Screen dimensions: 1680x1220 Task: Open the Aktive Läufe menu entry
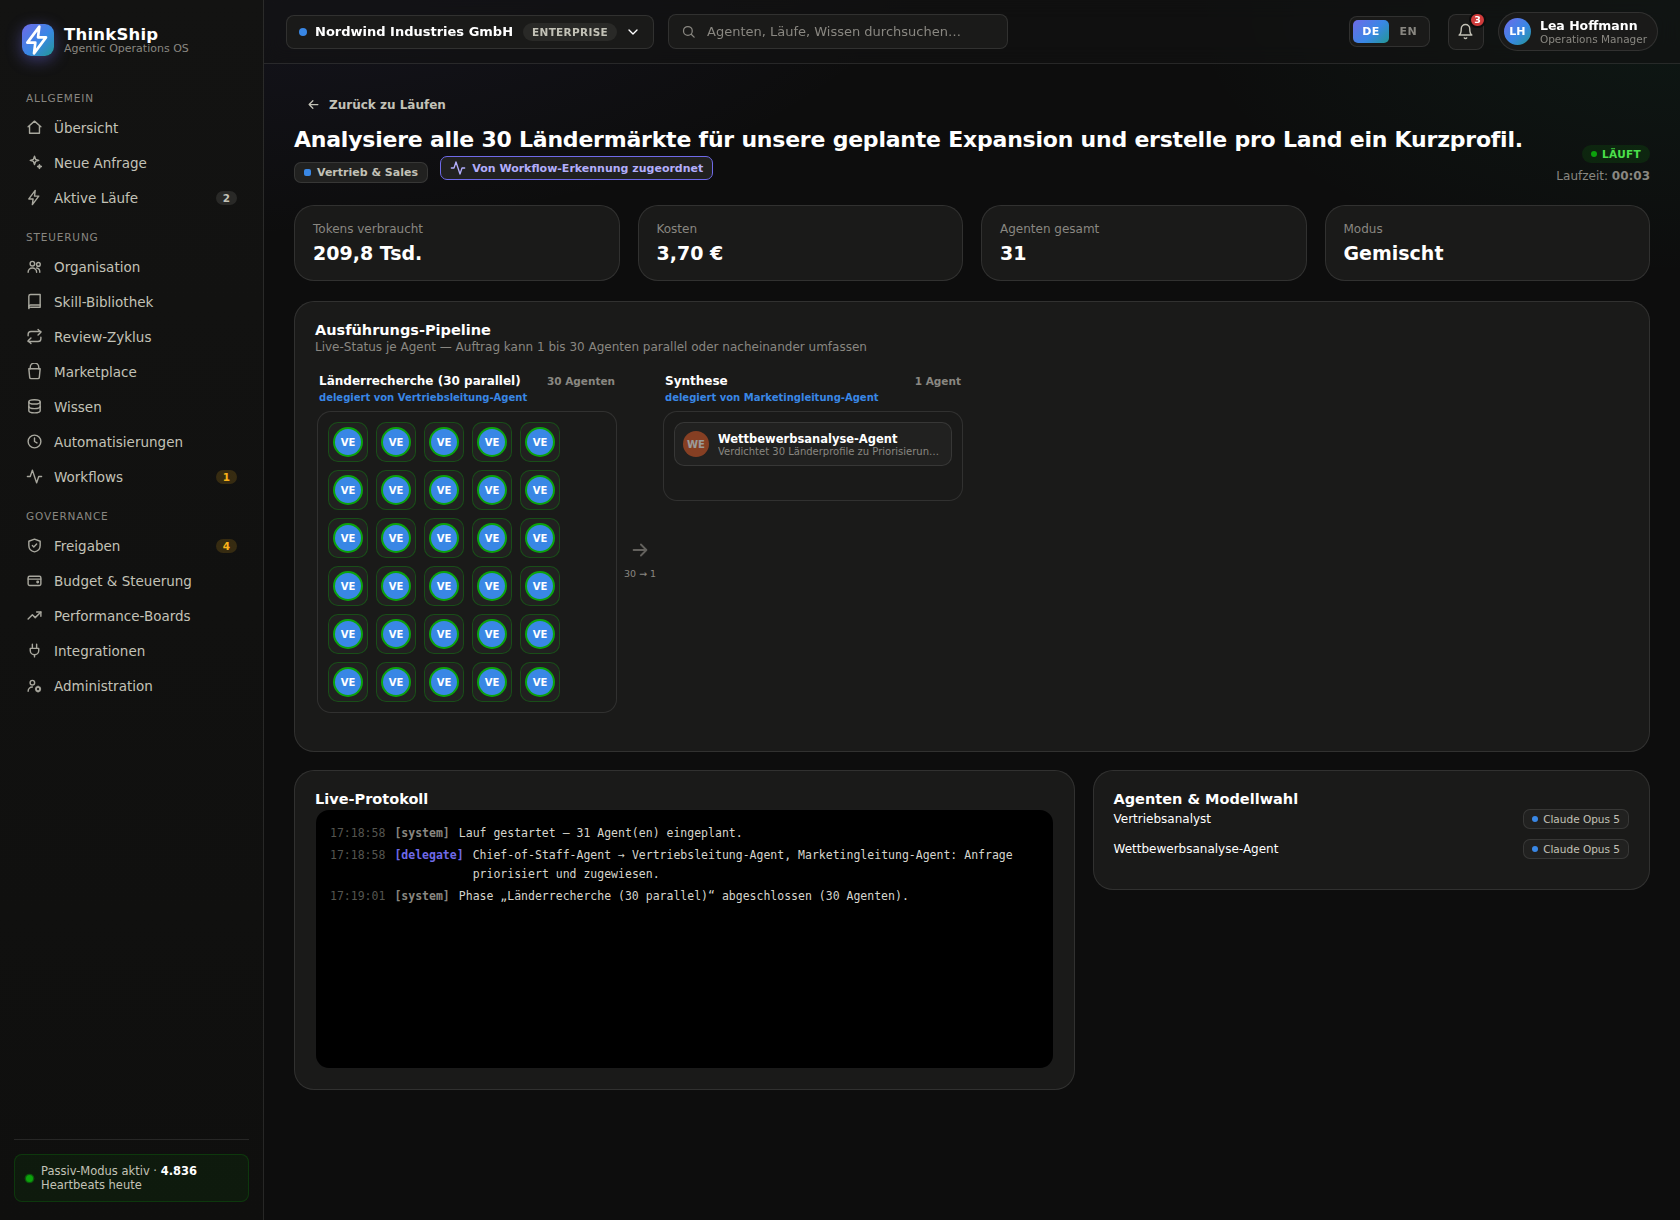point(131,198)
